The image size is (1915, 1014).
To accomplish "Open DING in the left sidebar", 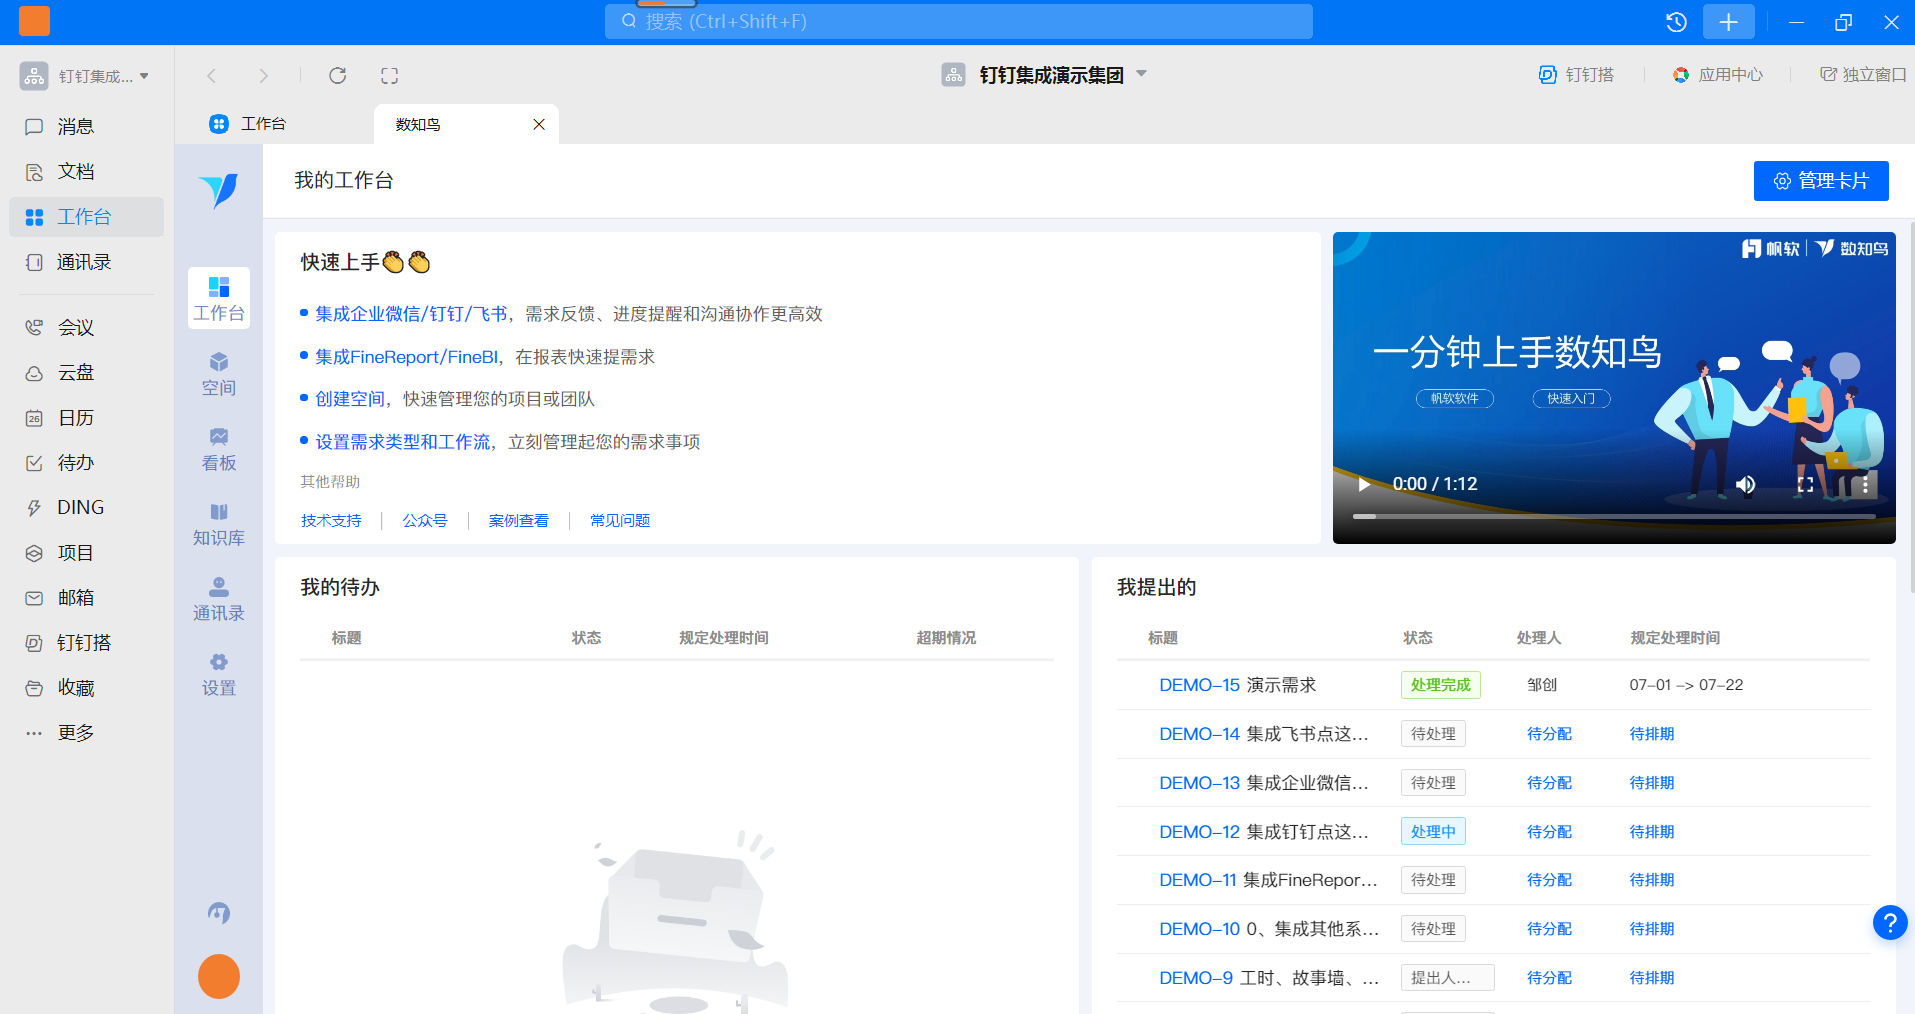I will [x=85, y=508].
